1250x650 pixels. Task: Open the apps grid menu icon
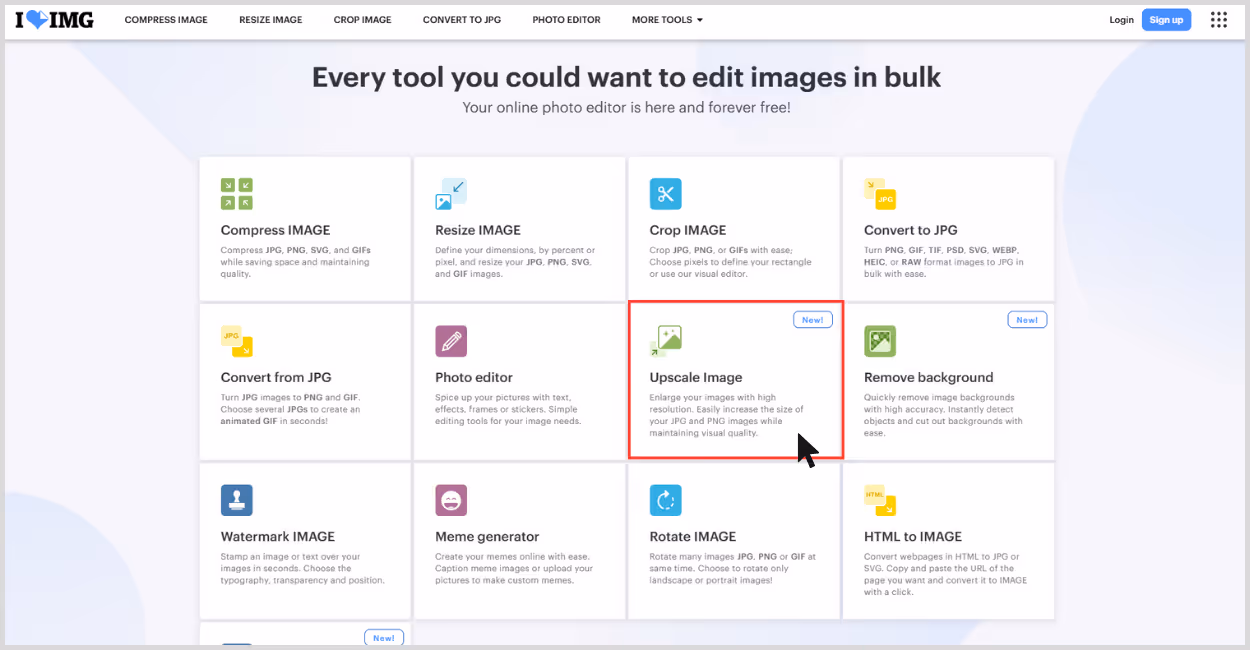[x=1218, y=20]
